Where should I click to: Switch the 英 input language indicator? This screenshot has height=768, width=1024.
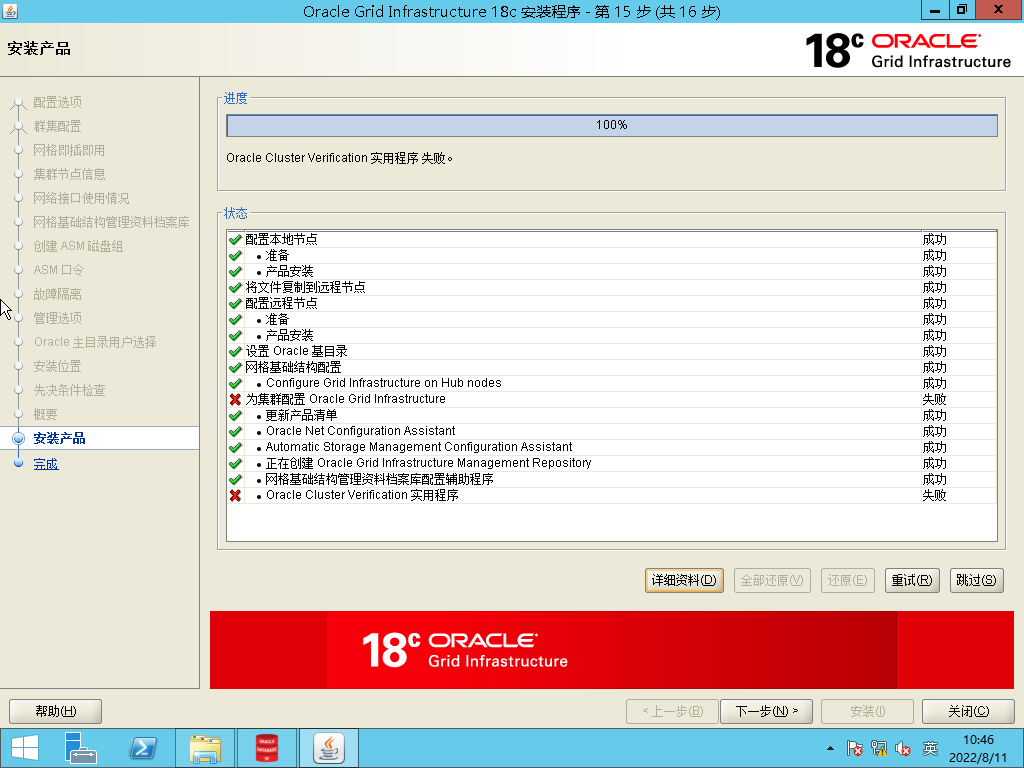tap(931, 748)
